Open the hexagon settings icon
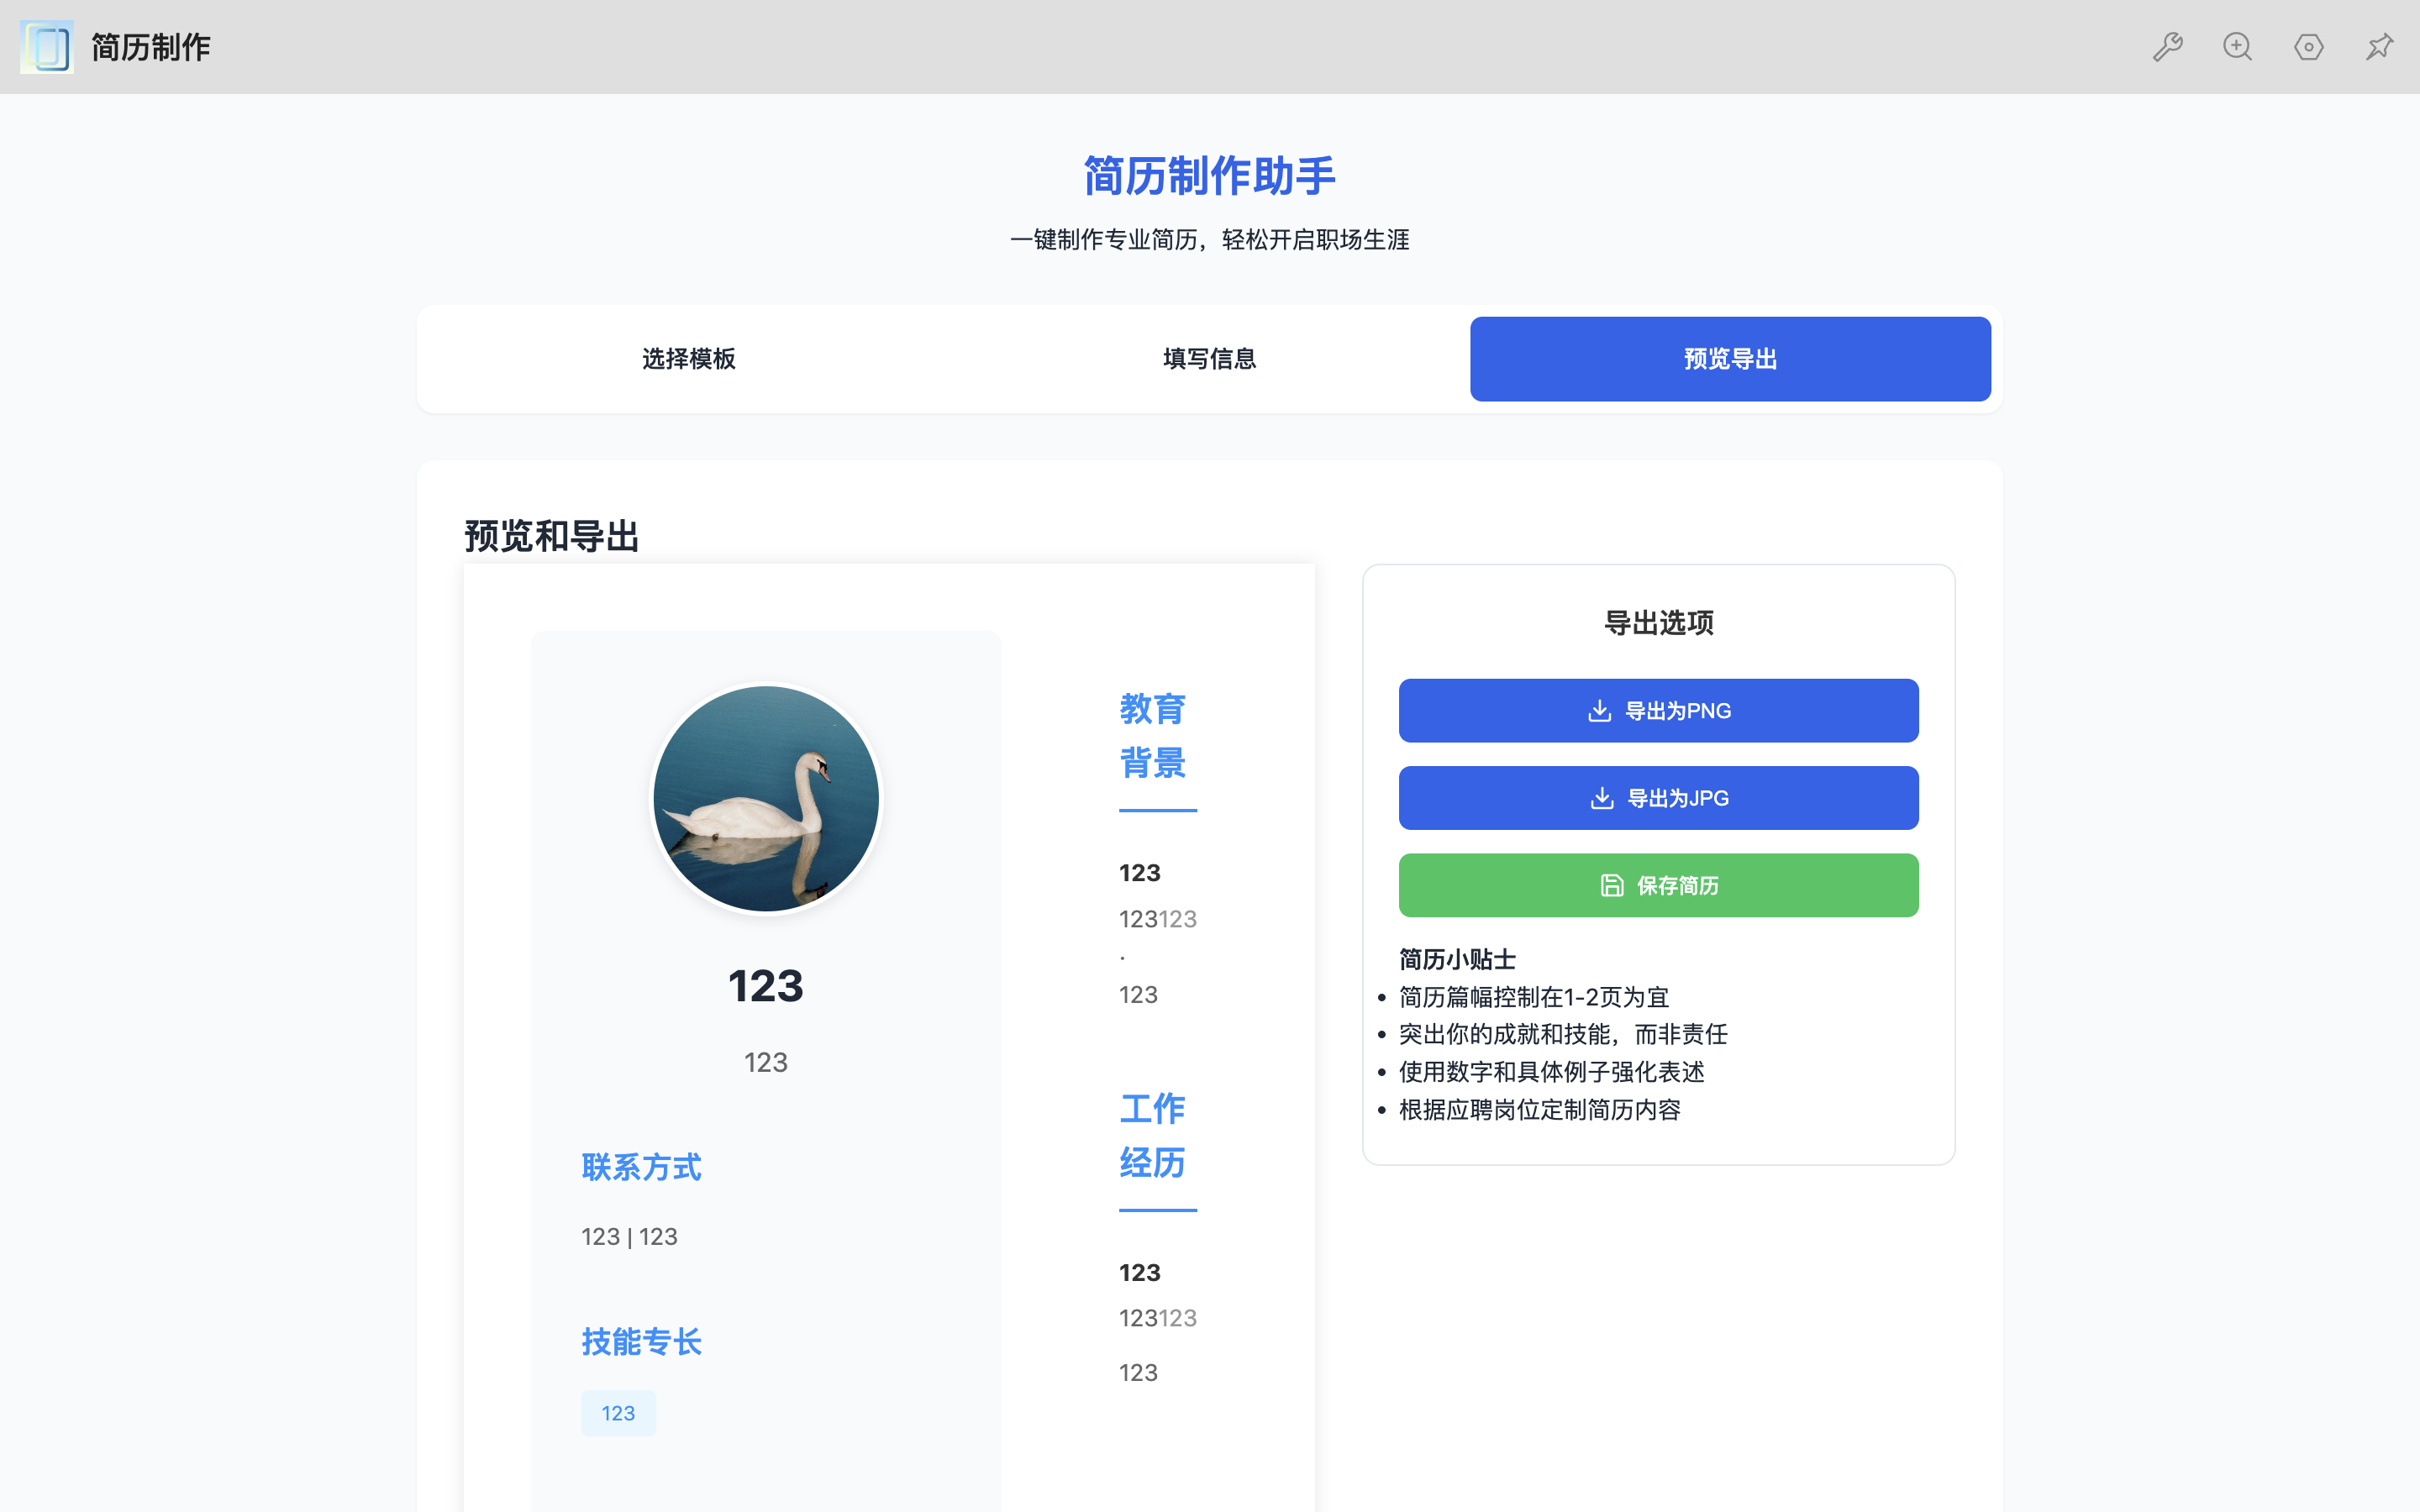The height and width of the screenshot is (1512, 2420). click(2308, 47)
